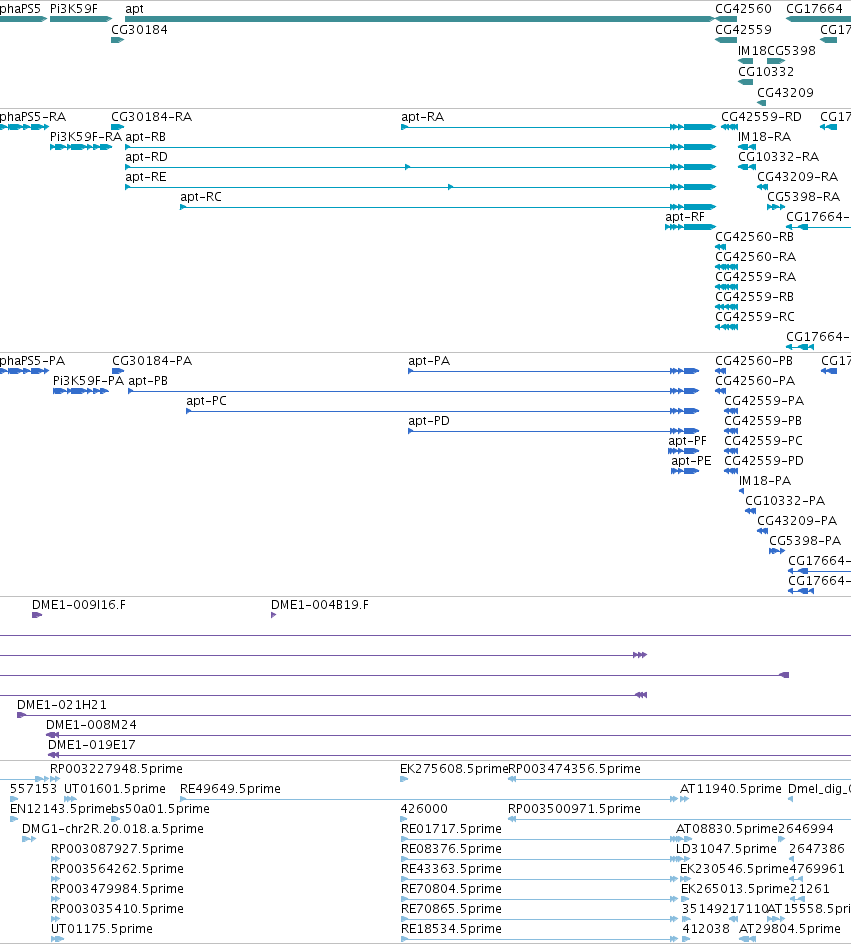851x944 pixels.
Task: Click the AT11940.5prime EST label
Action: click(x=731, y=789)
